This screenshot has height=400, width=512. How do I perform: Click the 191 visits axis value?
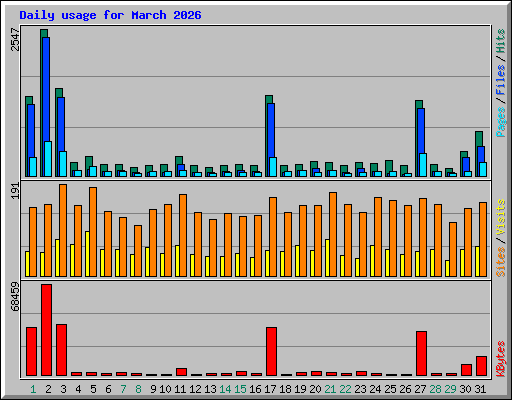(x=15, y=191)
